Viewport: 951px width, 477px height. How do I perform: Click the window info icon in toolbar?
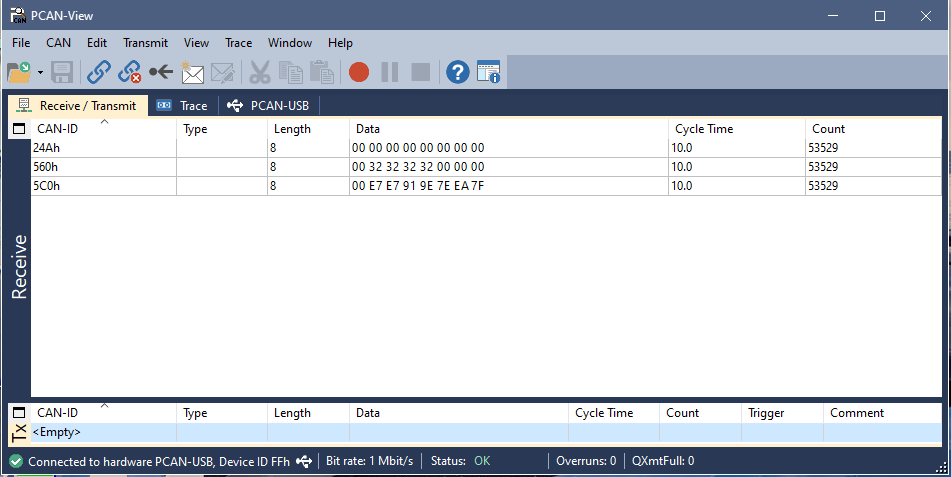click(489, 72)
